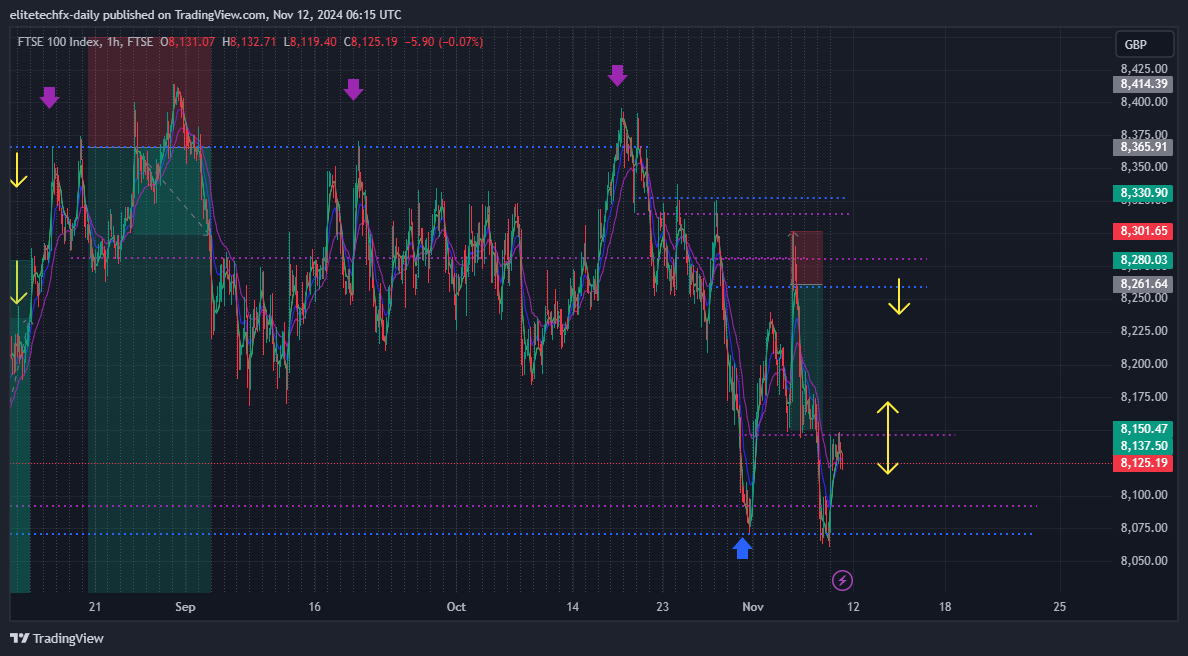Click the 8,365.91 price label
1188x656 pixels.
coord(1143,147)
